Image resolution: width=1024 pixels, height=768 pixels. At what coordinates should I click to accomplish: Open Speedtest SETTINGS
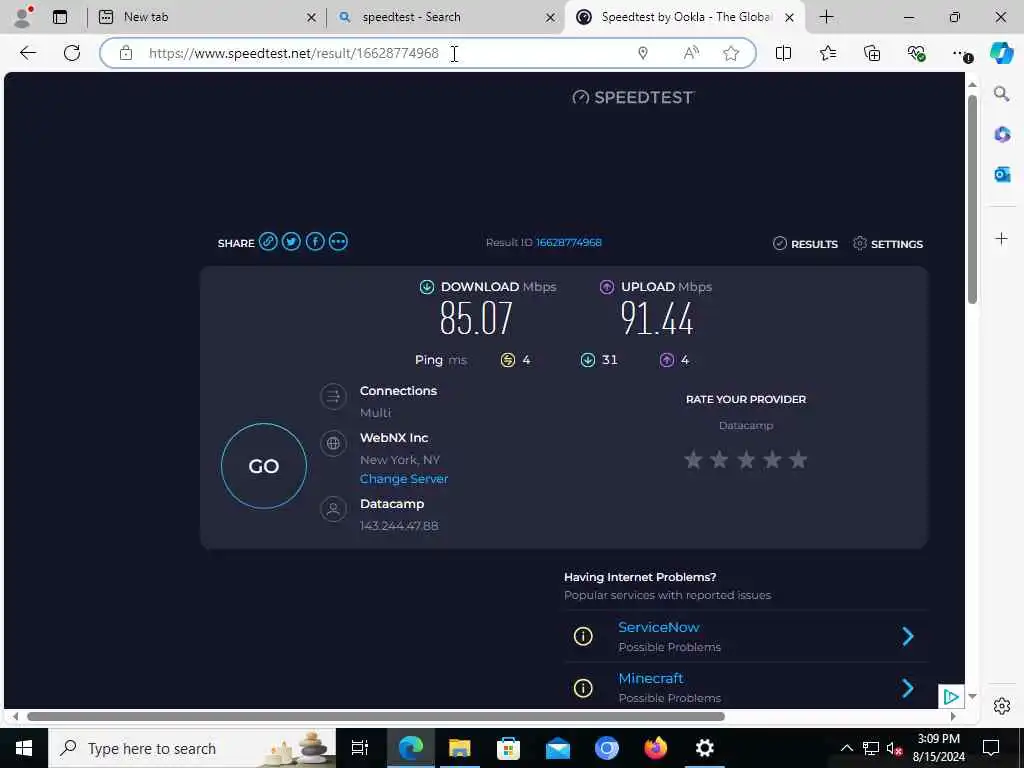coord(888,244)
